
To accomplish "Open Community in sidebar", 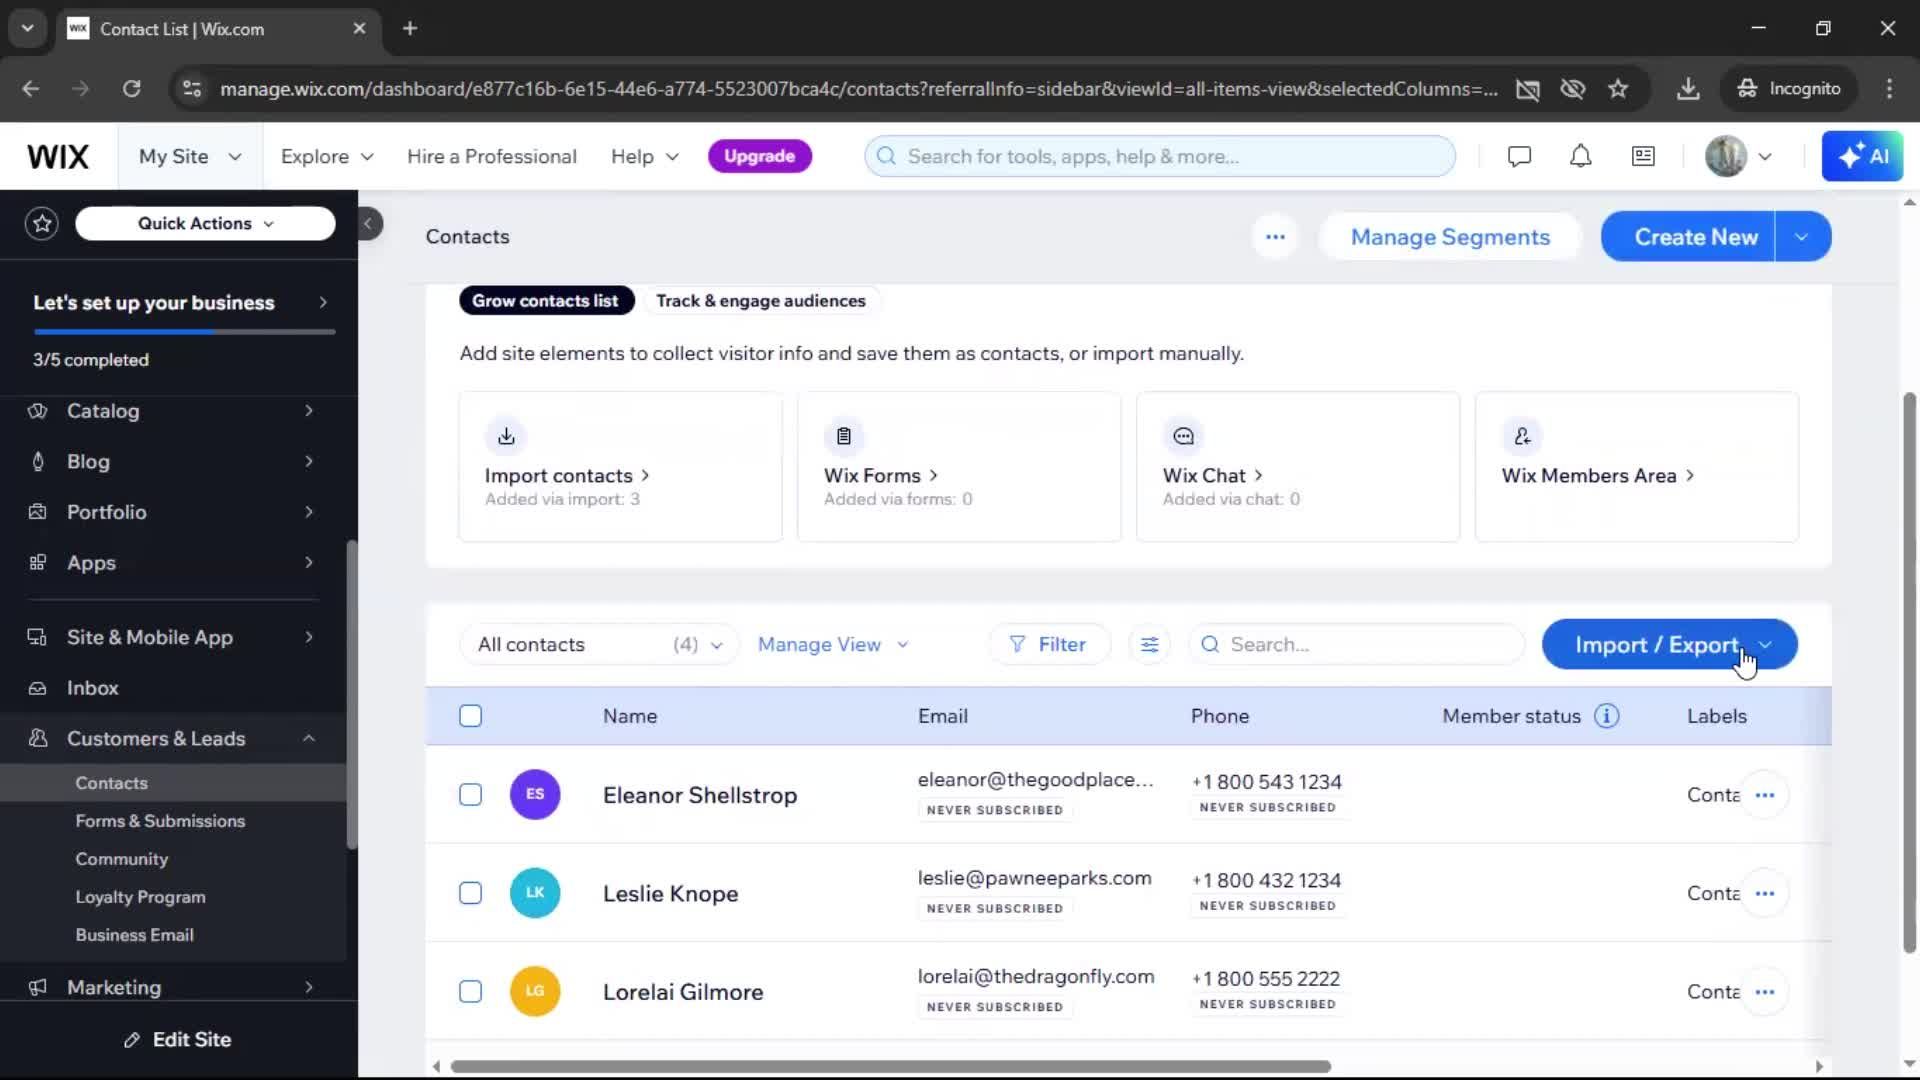I will [121, 859].
